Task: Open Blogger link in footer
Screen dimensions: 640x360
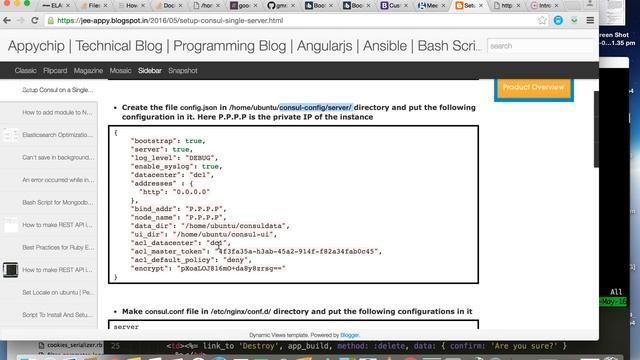Action: coord(349,335)
